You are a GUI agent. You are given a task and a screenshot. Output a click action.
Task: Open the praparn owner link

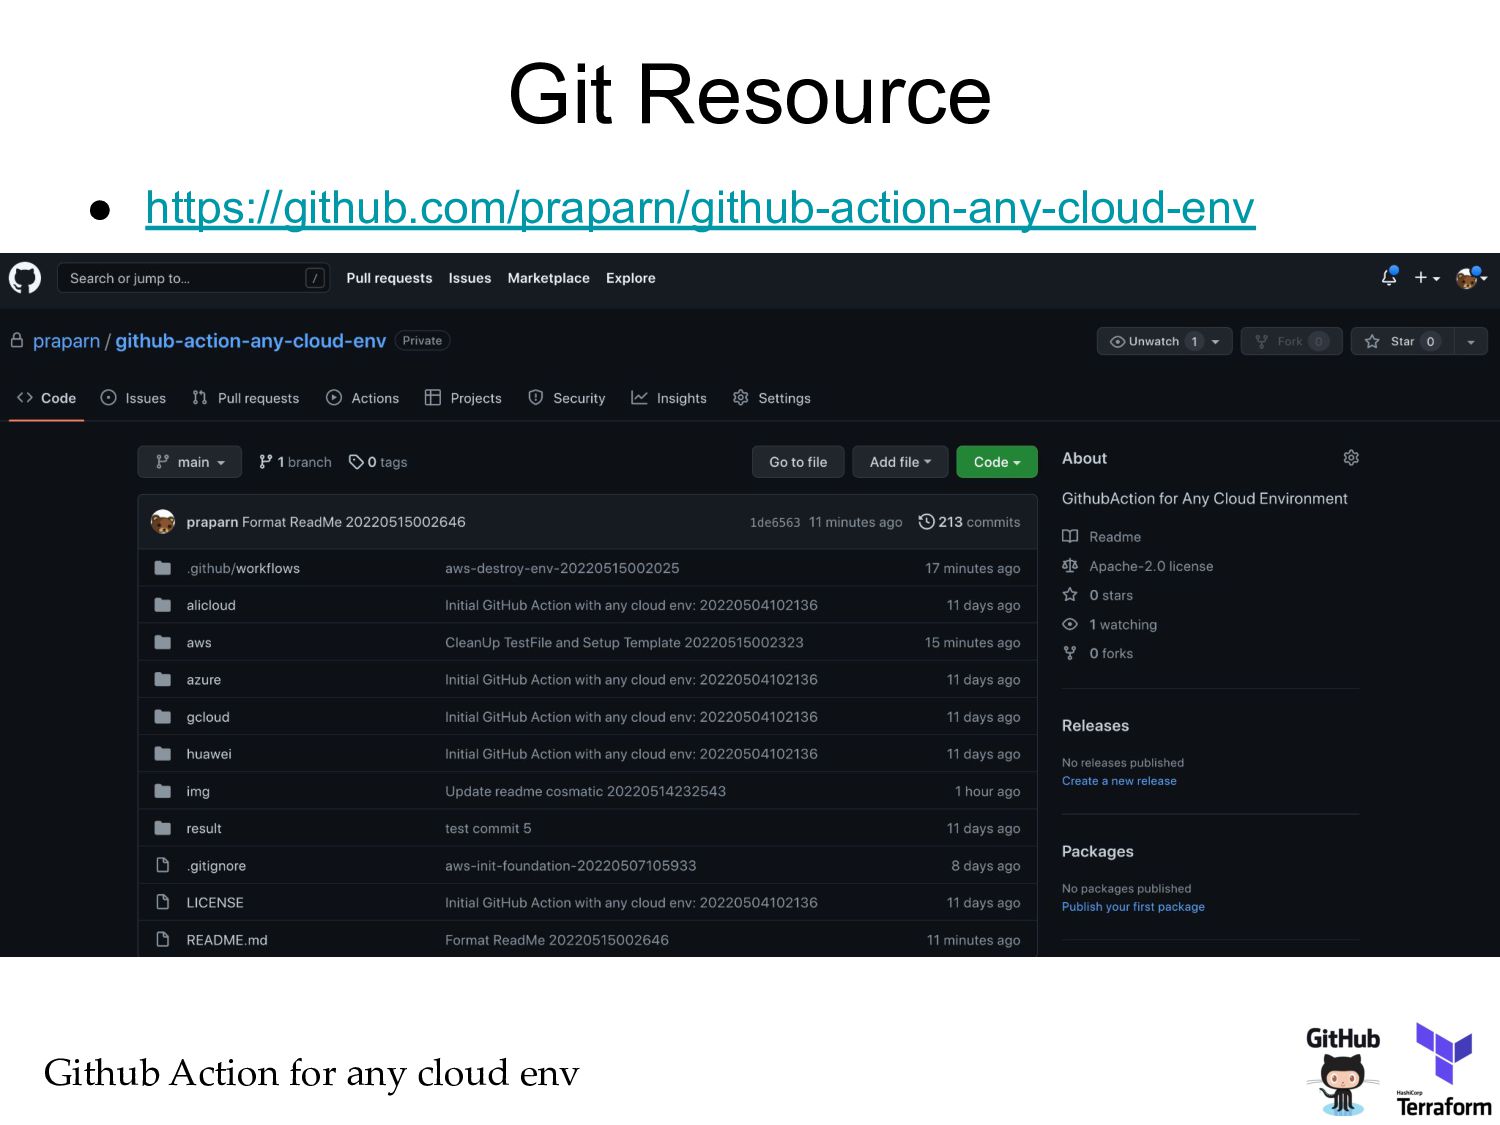click(66, 341)
